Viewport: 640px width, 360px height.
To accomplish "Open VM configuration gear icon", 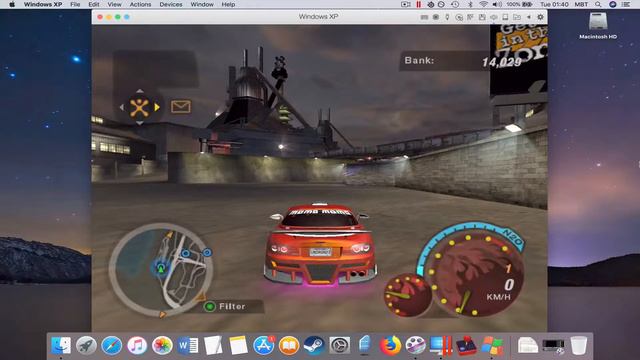I will [x=540, y=17].
